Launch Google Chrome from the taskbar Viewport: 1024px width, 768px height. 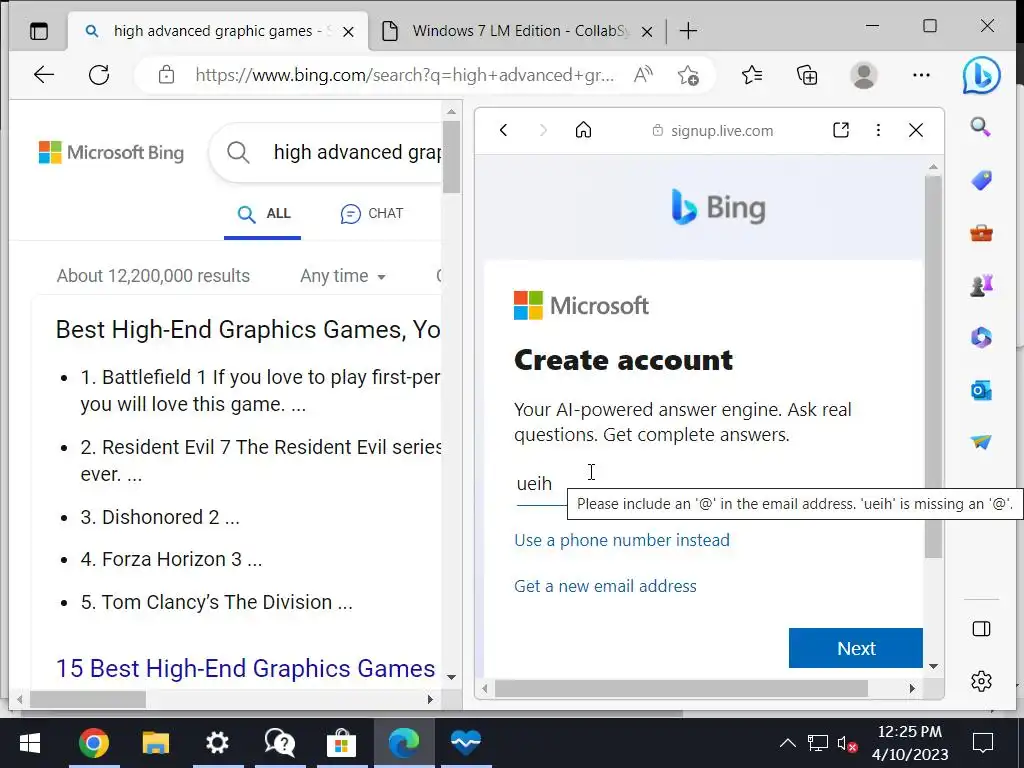(x=93, y=743)
